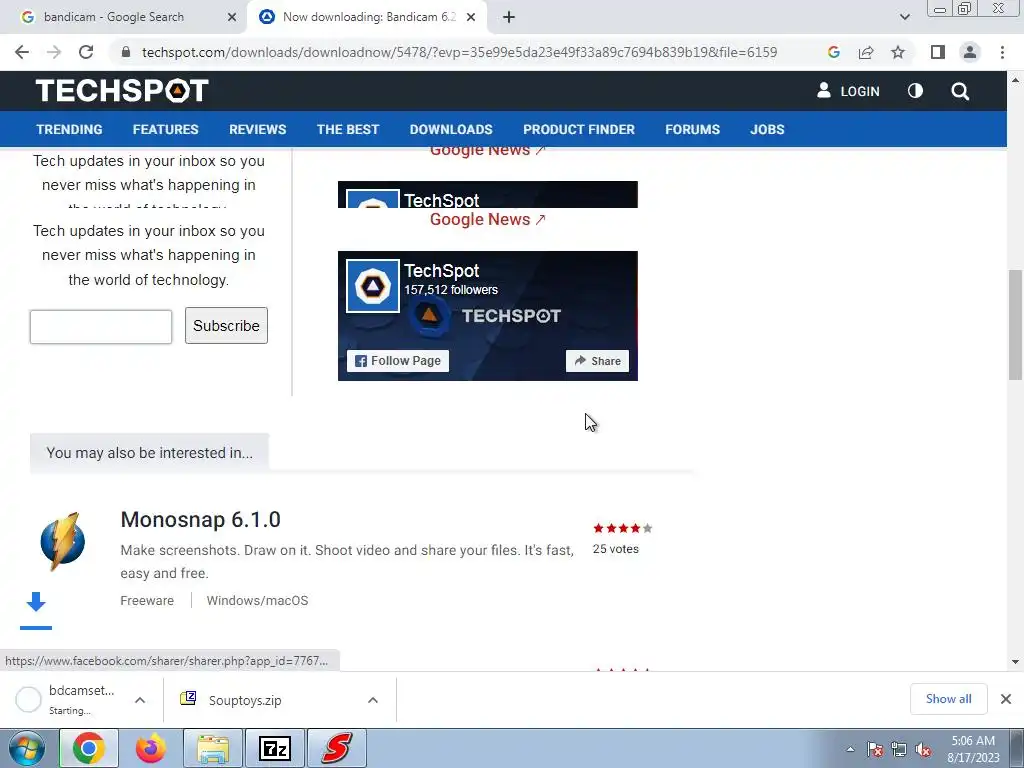Open the DOWNLOADS menu
This screenshot has height=768, width=1024.
[451, 129]
